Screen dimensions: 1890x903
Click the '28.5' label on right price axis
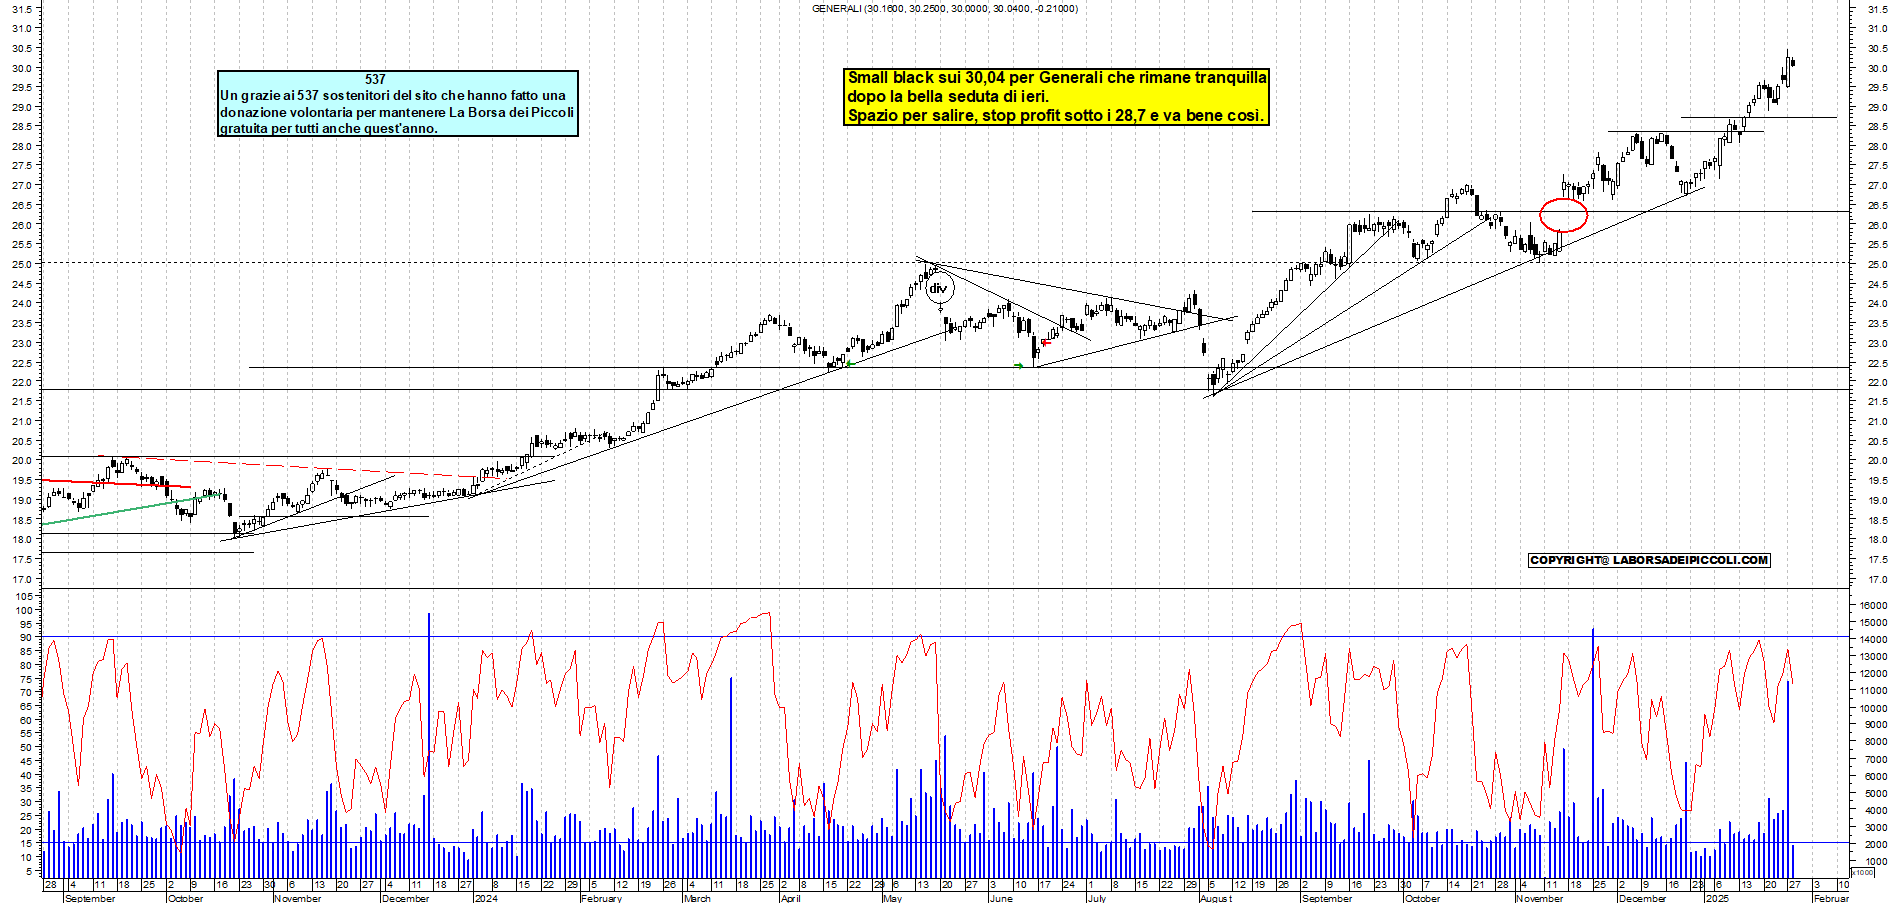[1877, 127]
